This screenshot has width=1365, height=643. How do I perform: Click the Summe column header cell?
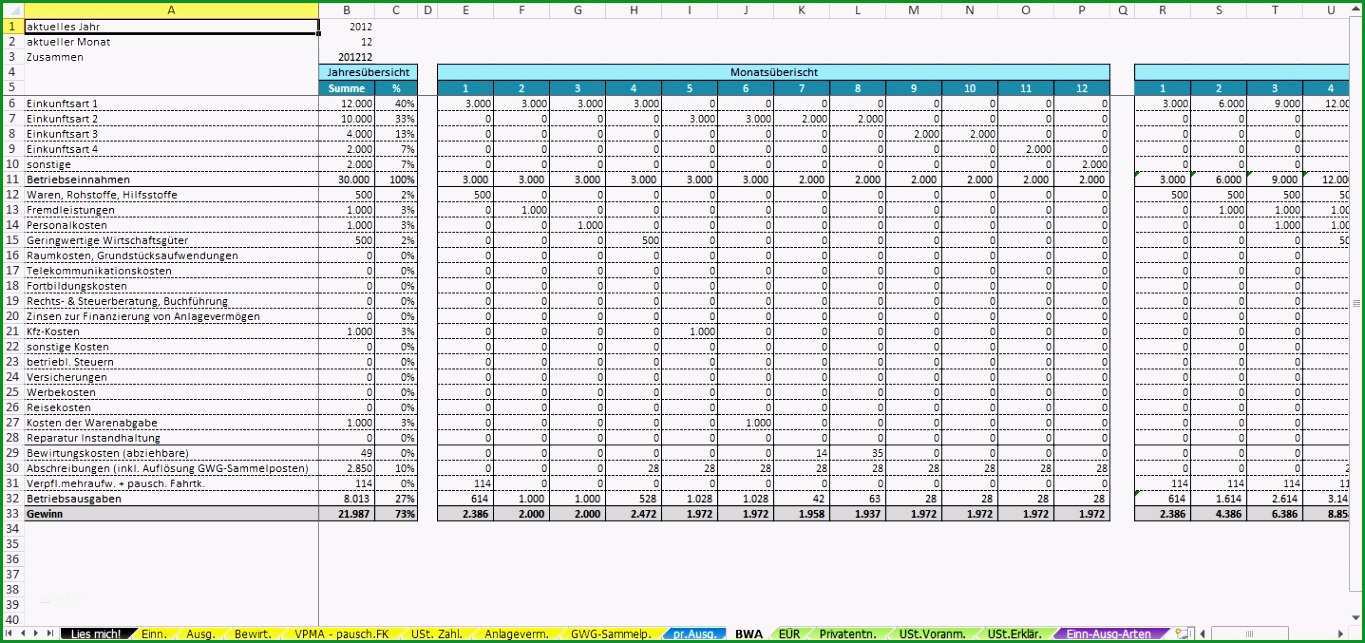347,88
